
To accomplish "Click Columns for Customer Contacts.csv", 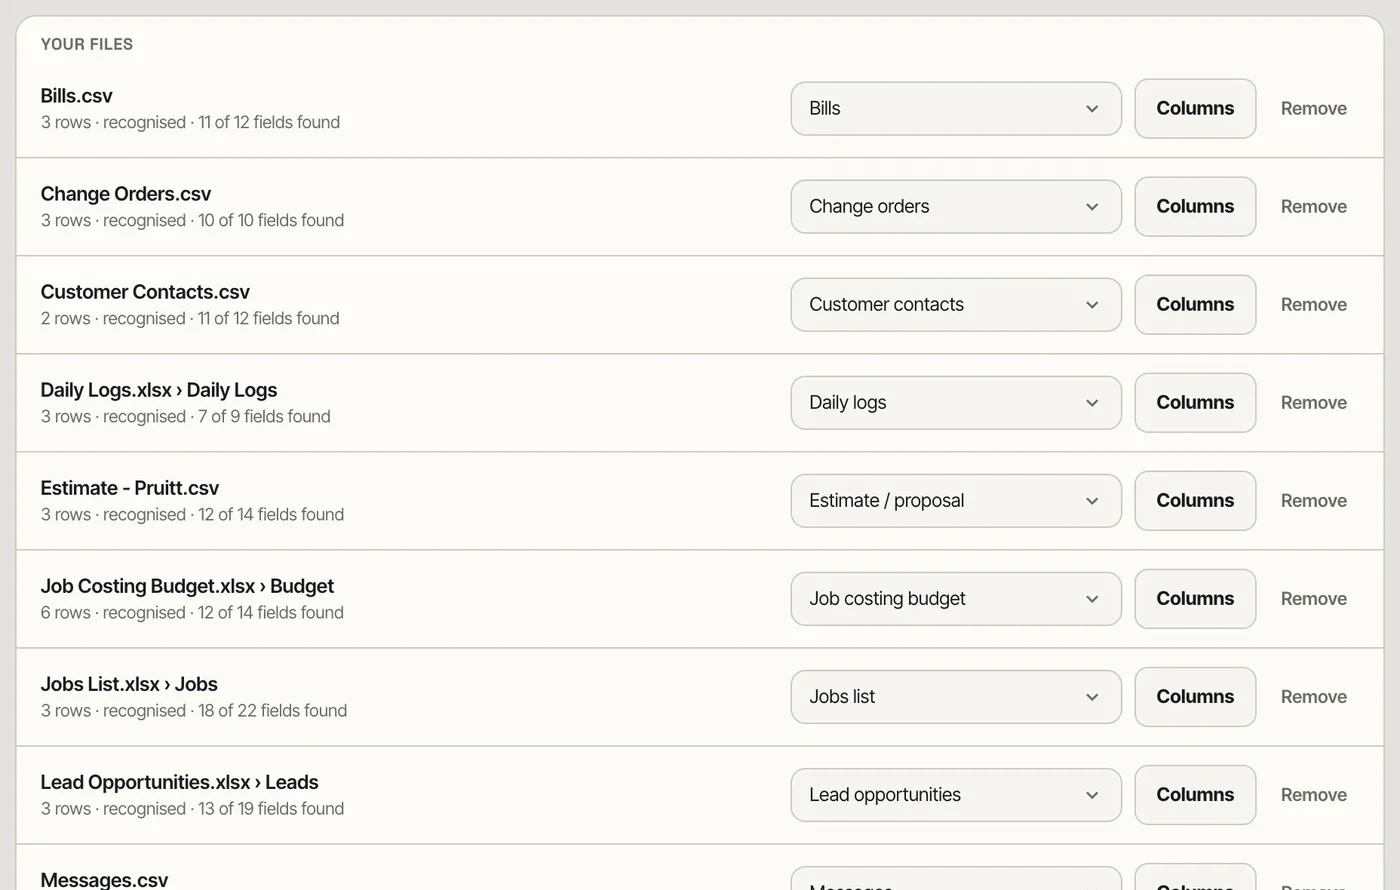I will (1195, 304).
